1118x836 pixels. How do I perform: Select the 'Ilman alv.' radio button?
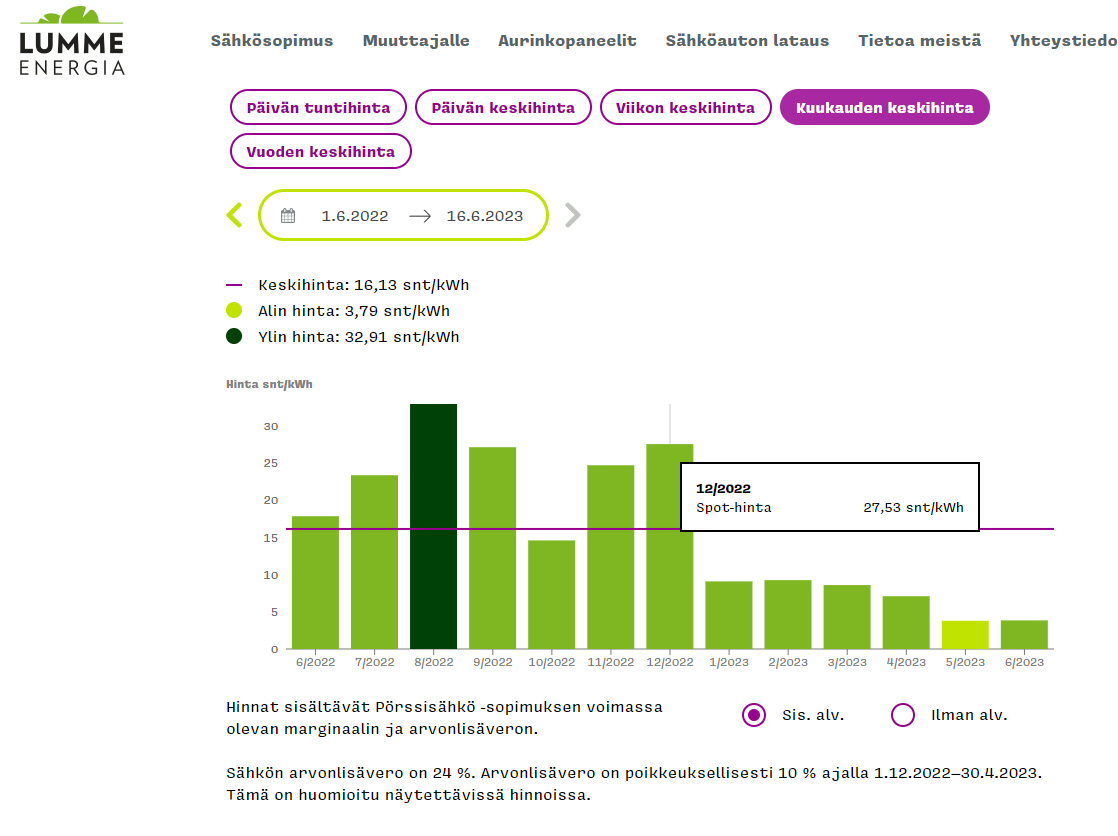902,715
